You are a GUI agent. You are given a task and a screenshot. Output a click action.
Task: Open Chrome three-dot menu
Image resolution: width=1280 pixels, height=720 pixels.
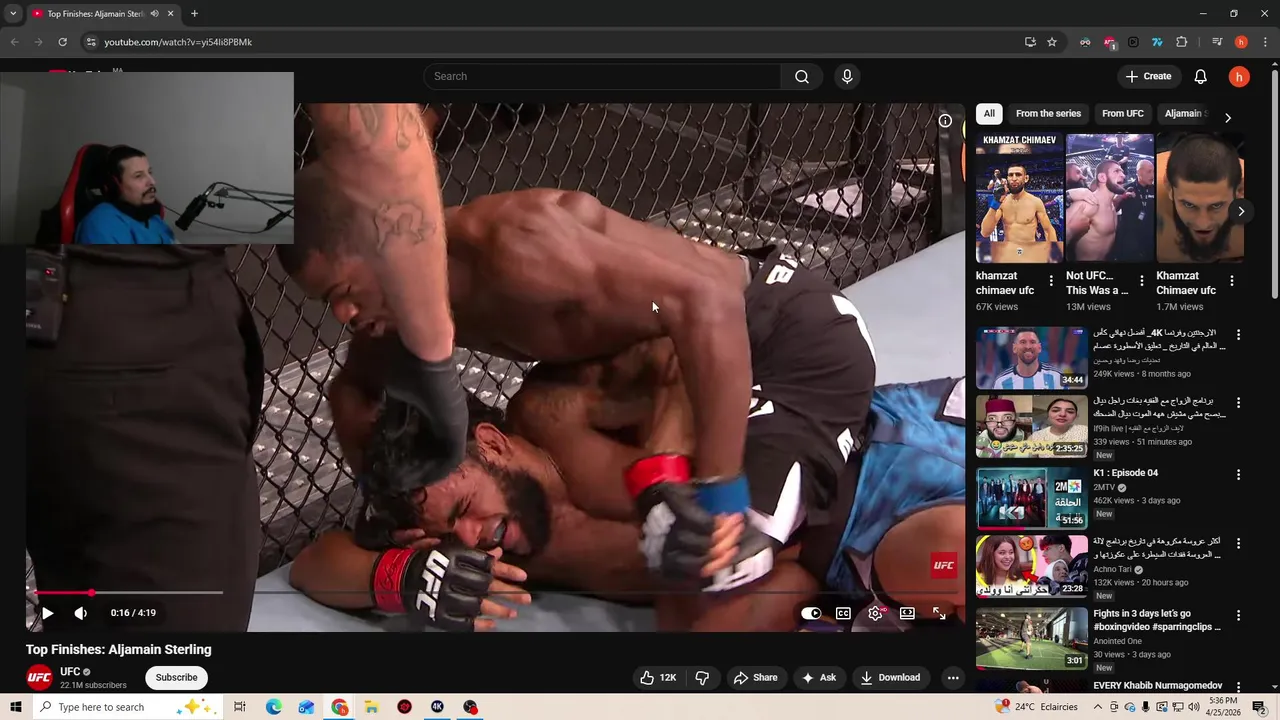[1264, 42]
